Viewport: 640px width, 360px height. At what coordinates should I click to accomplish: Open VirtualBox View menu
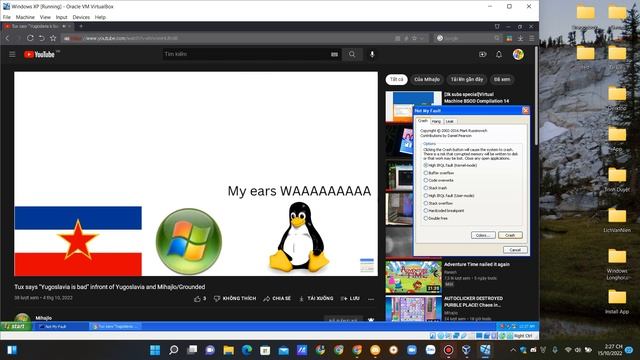45,17
